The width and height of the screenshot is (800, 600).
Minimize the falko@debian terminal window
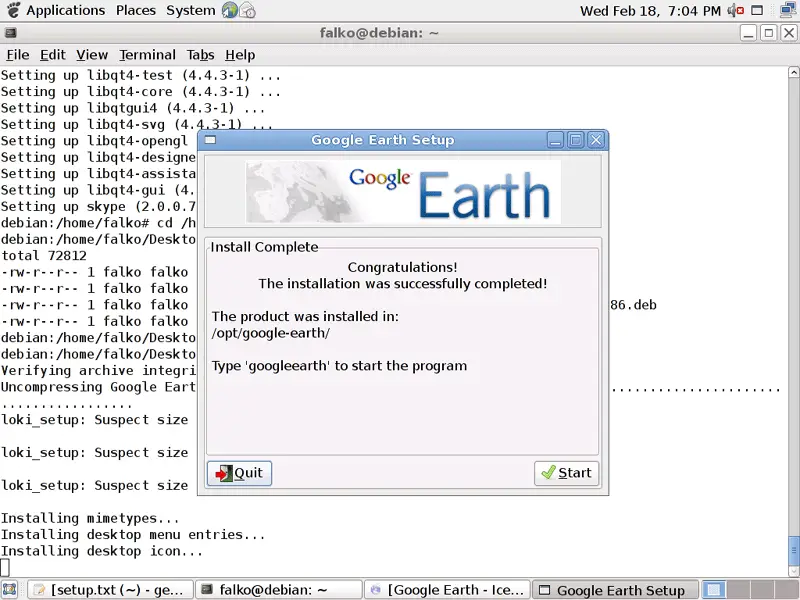click(x=748, y=33)
